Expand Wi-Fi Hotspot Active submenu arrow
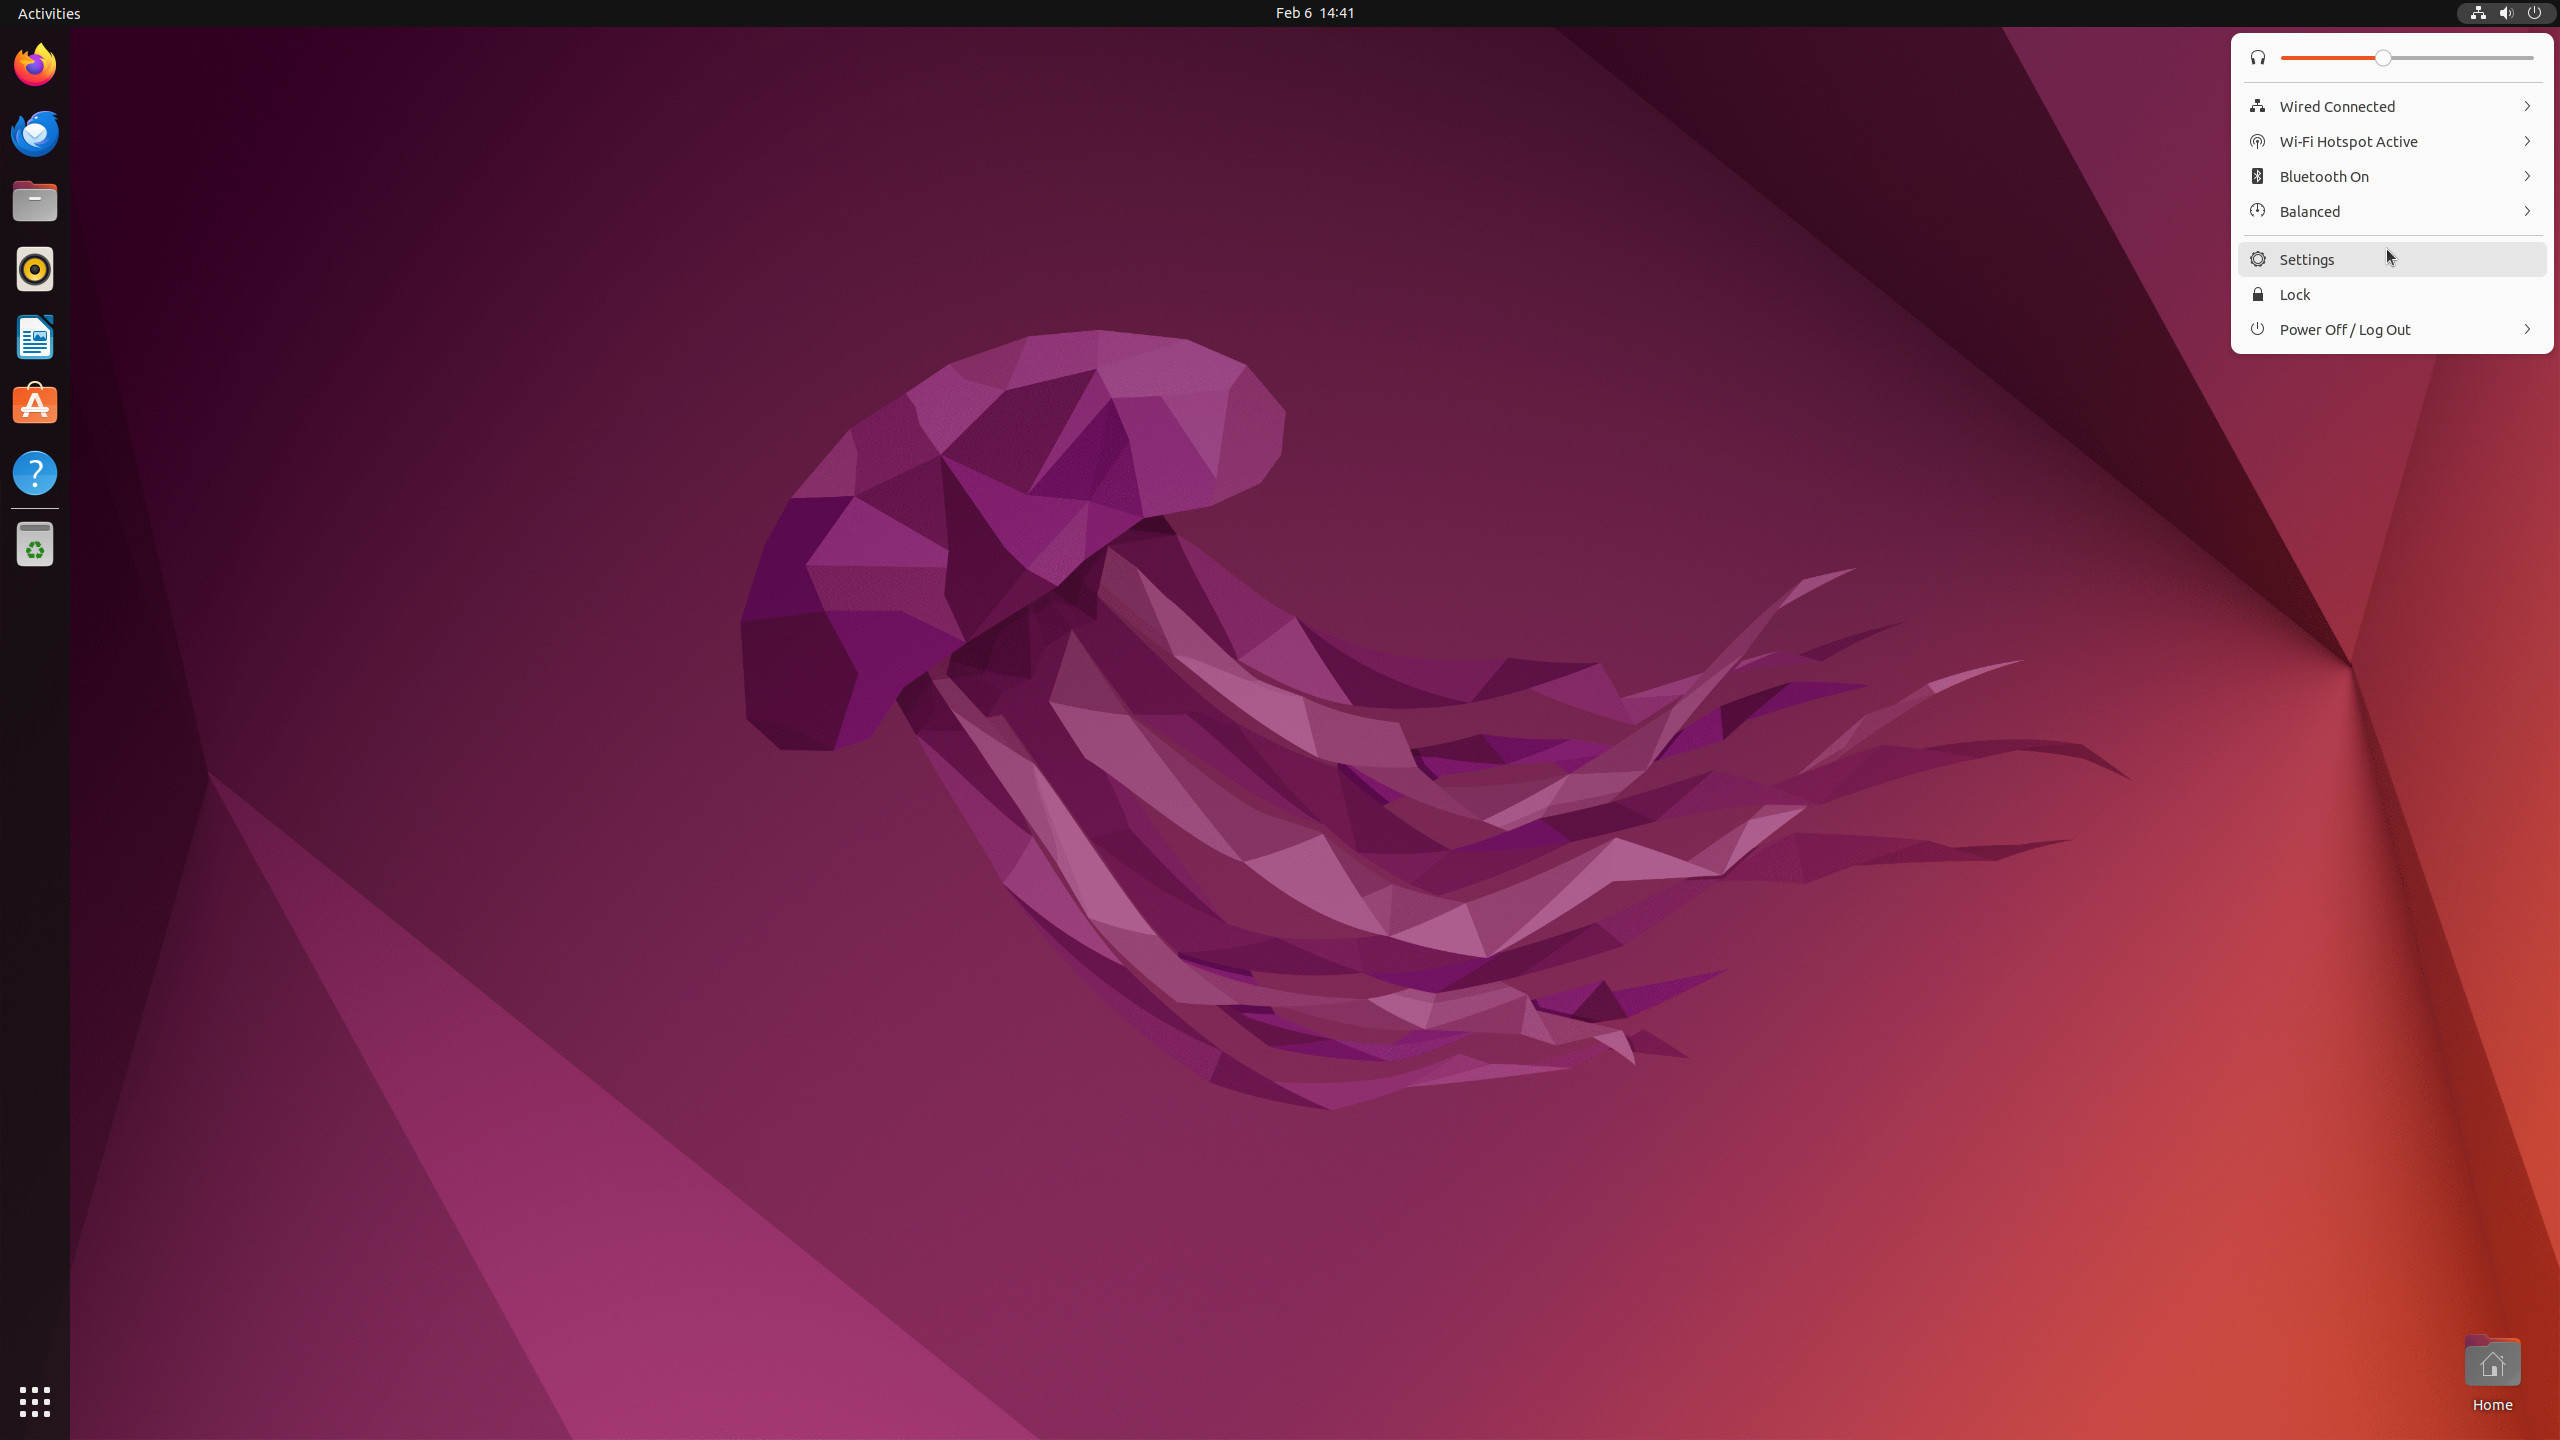 [2527, 141]
